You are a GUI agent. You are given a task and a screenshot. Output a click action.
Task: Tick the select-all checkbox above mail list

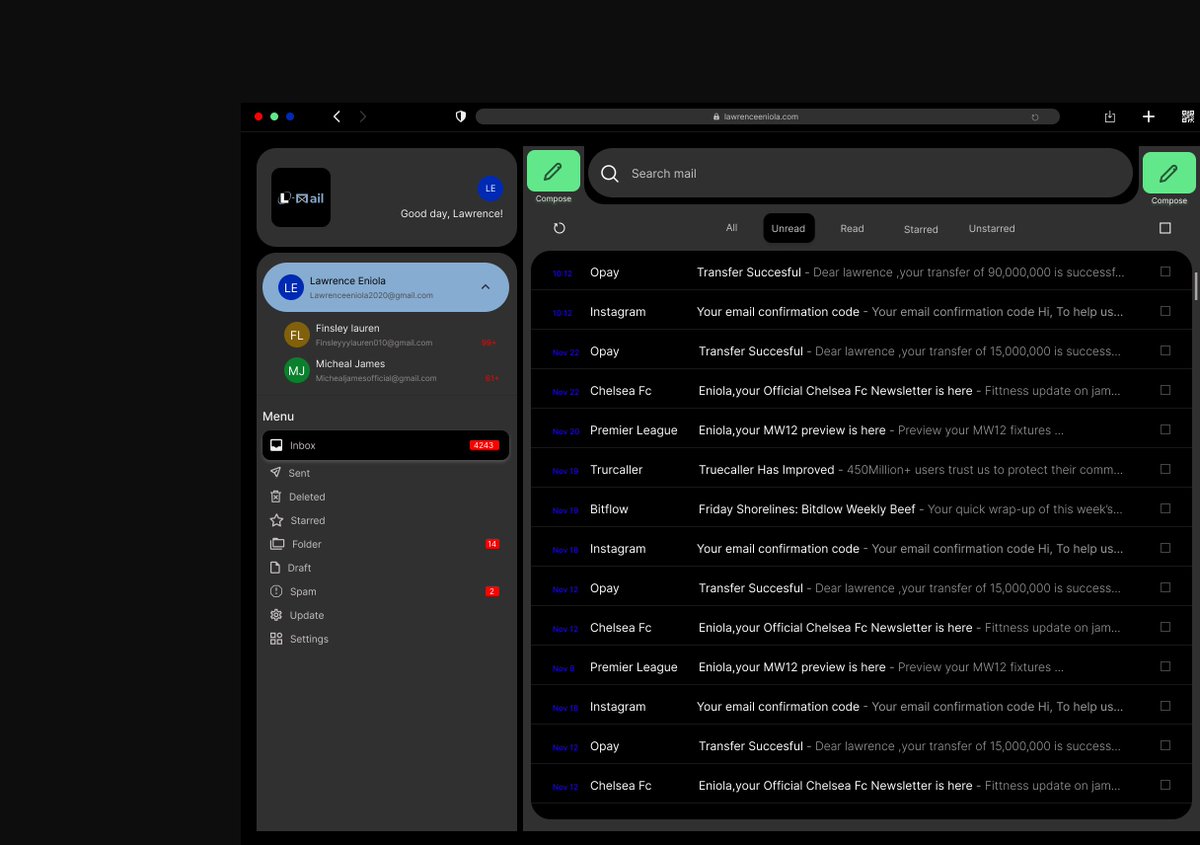1165,228
